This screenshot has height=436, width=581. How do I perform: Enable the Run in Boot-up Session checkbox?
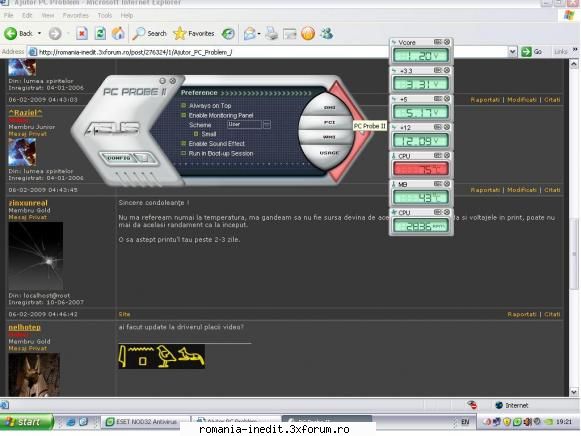click(x=183, y=153)
